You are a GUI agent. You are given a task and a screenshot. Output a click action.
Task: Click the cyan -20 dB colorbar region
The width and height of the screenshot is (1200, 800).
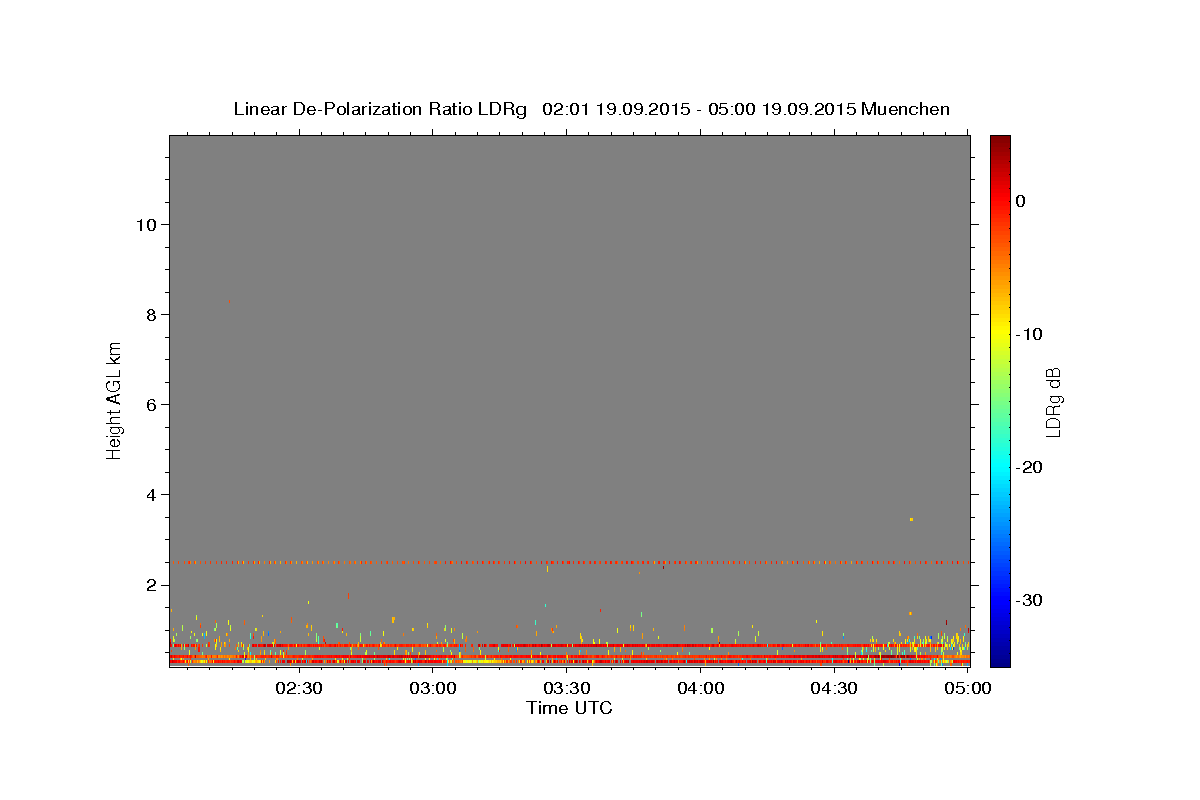click(1000, 467)
